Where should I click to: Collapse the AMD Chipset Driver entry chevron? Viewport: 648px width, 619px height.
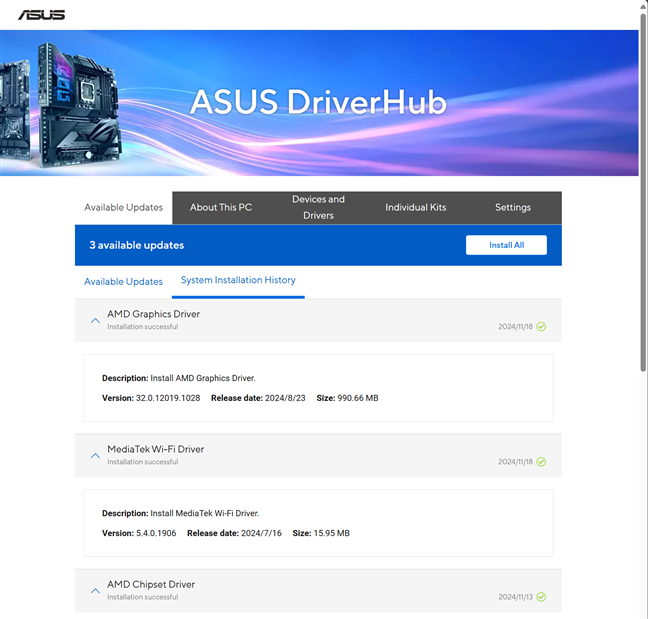coord(95,590)
